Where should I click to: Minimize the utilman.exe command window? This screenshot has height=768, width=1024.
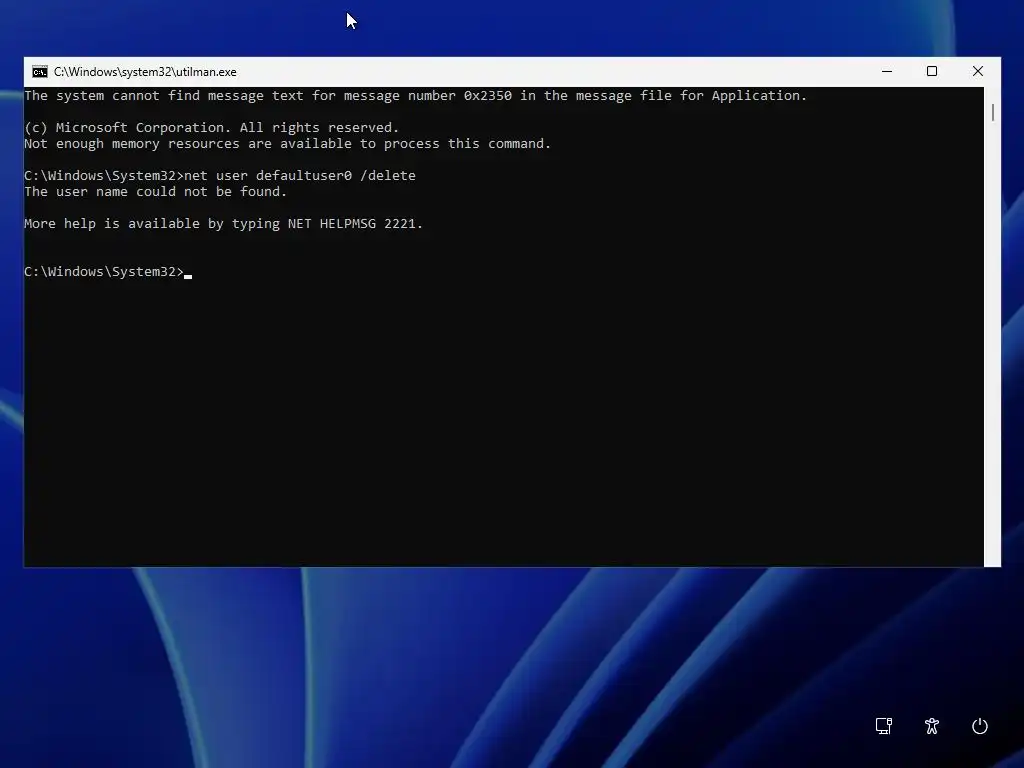[887, 71]
